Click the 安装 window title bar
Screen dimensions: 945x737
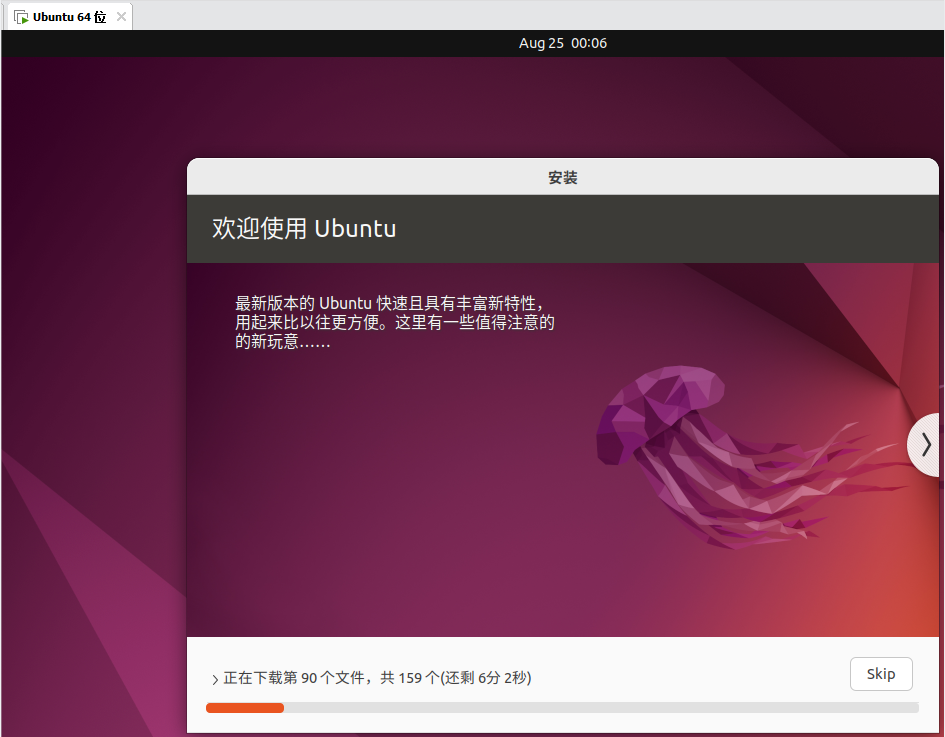tap(562, 177)
